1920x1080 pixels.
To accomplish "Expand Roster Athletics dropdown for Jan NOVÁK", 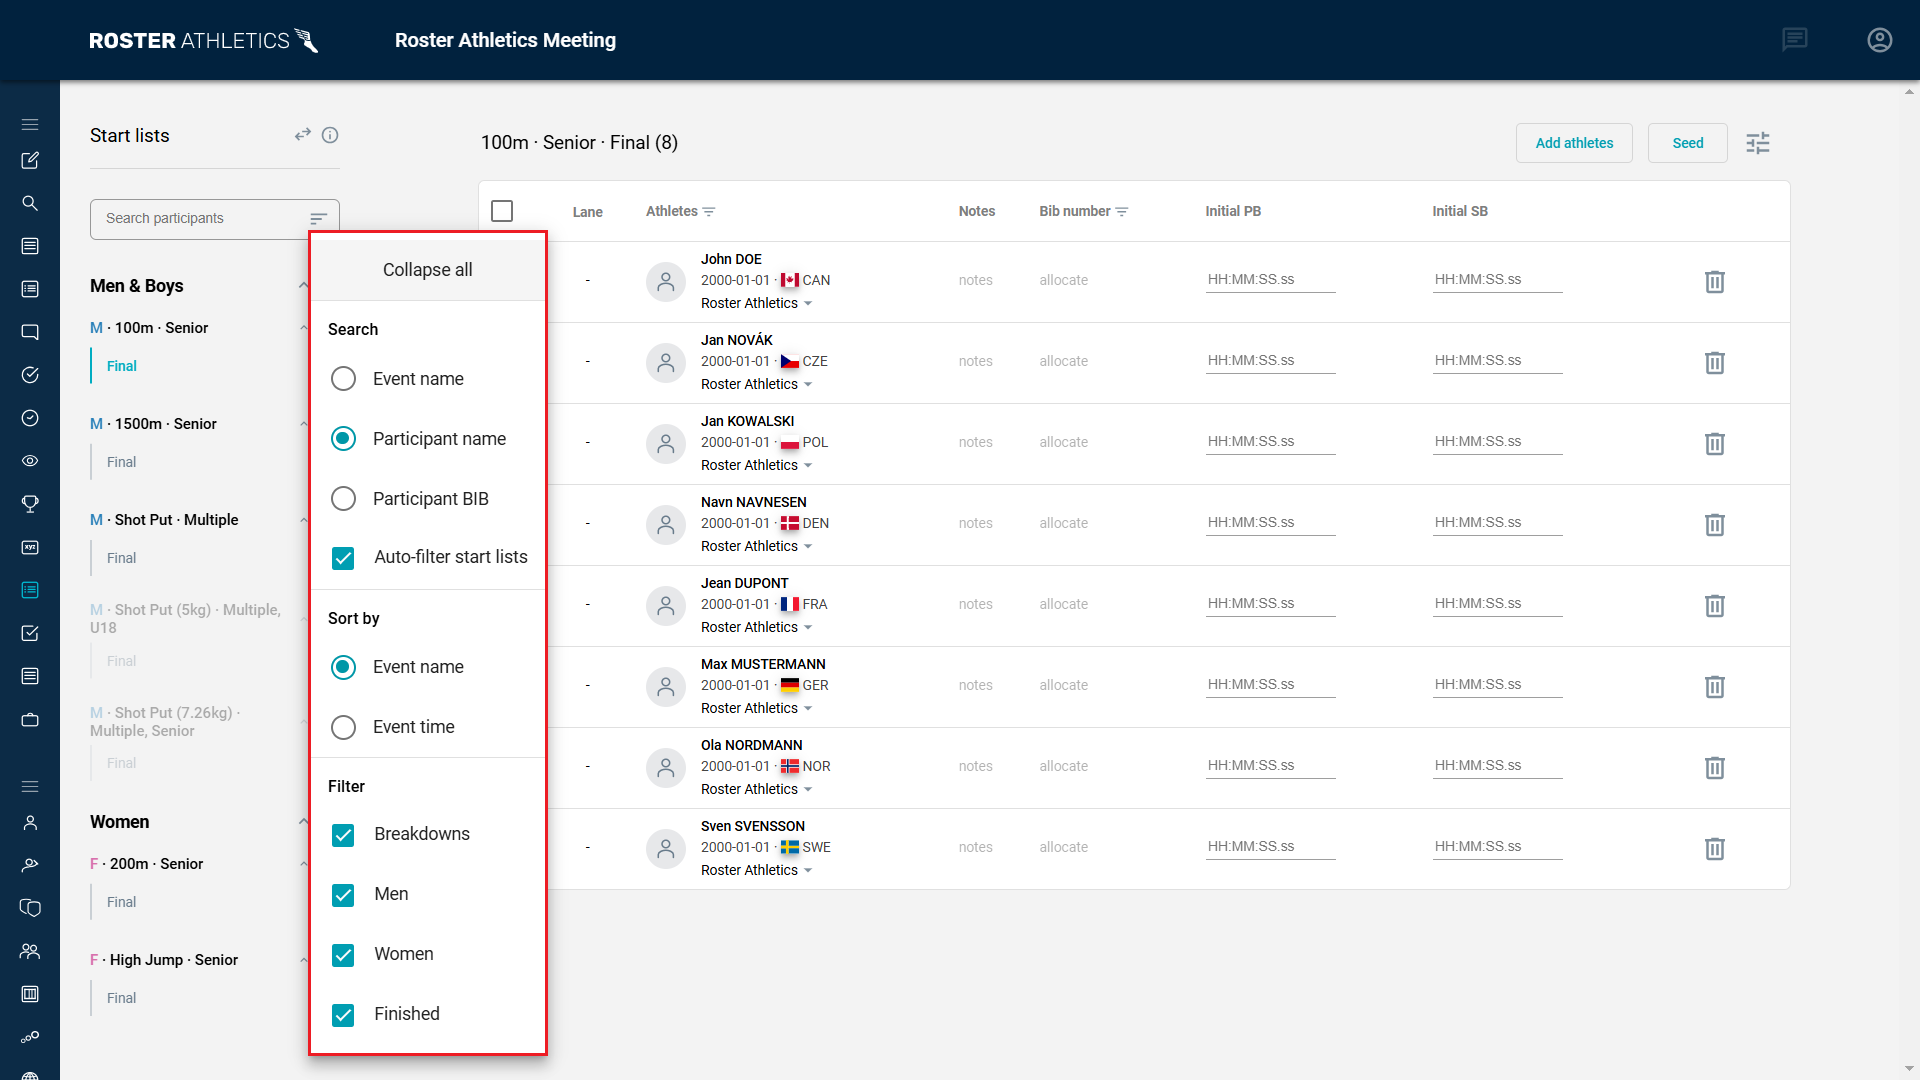I will [808, 385].
